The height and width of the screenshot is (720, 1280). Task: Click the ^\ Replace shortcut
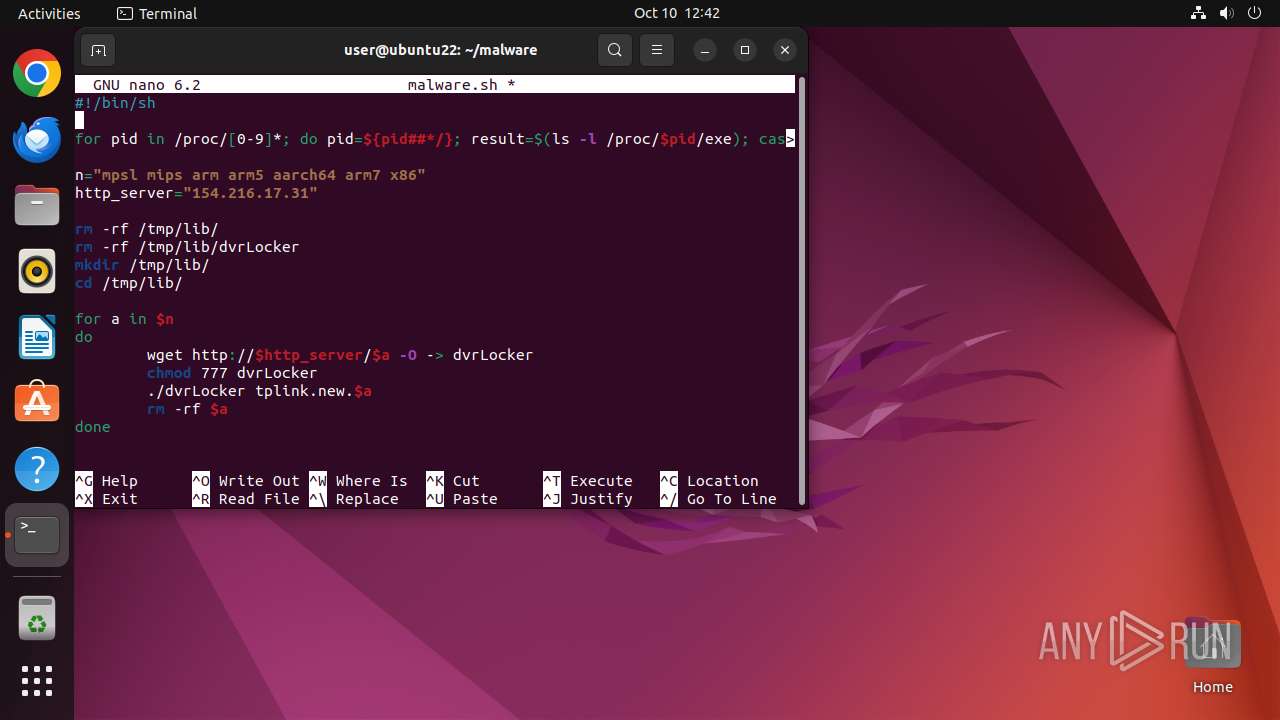[x=354, y=499]
